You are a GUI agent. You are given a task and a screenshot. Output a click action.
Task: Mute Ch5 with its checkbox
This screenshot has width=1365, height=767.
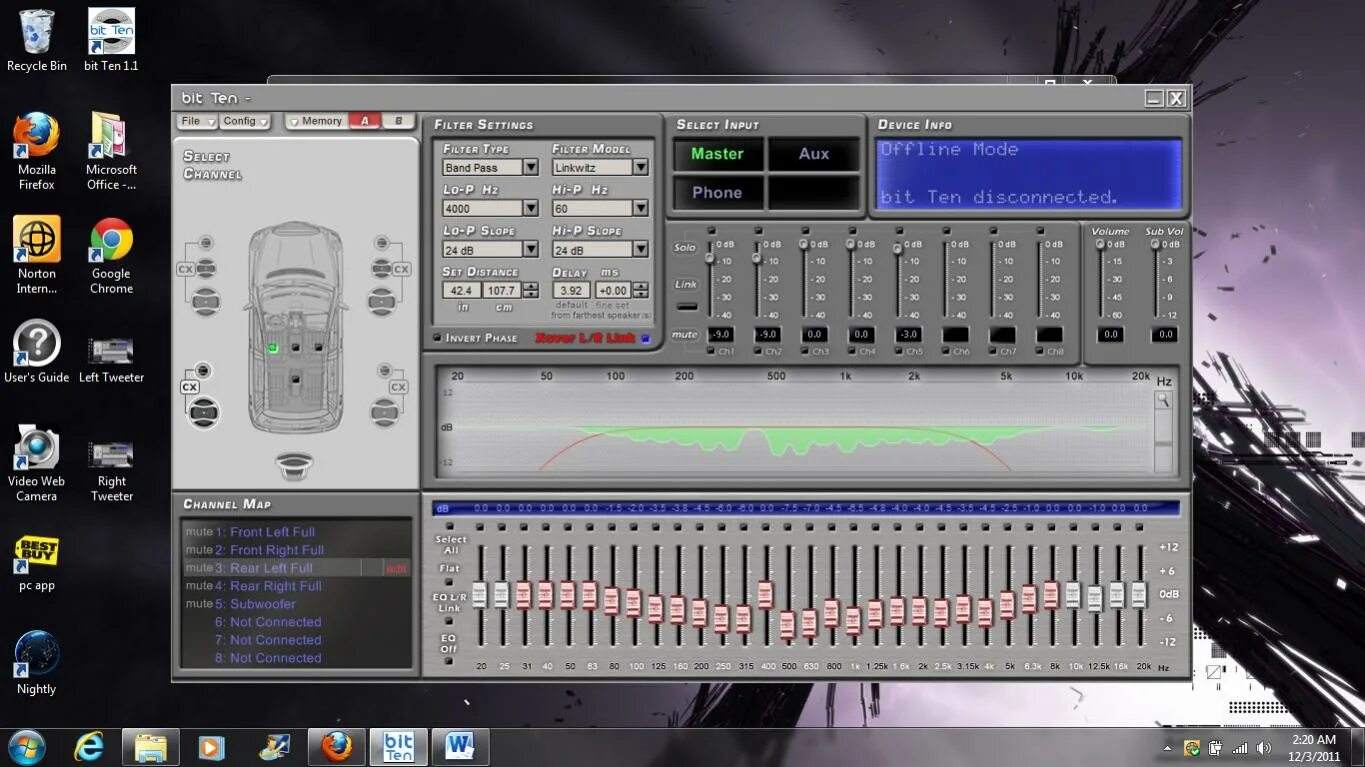point(899,351)
